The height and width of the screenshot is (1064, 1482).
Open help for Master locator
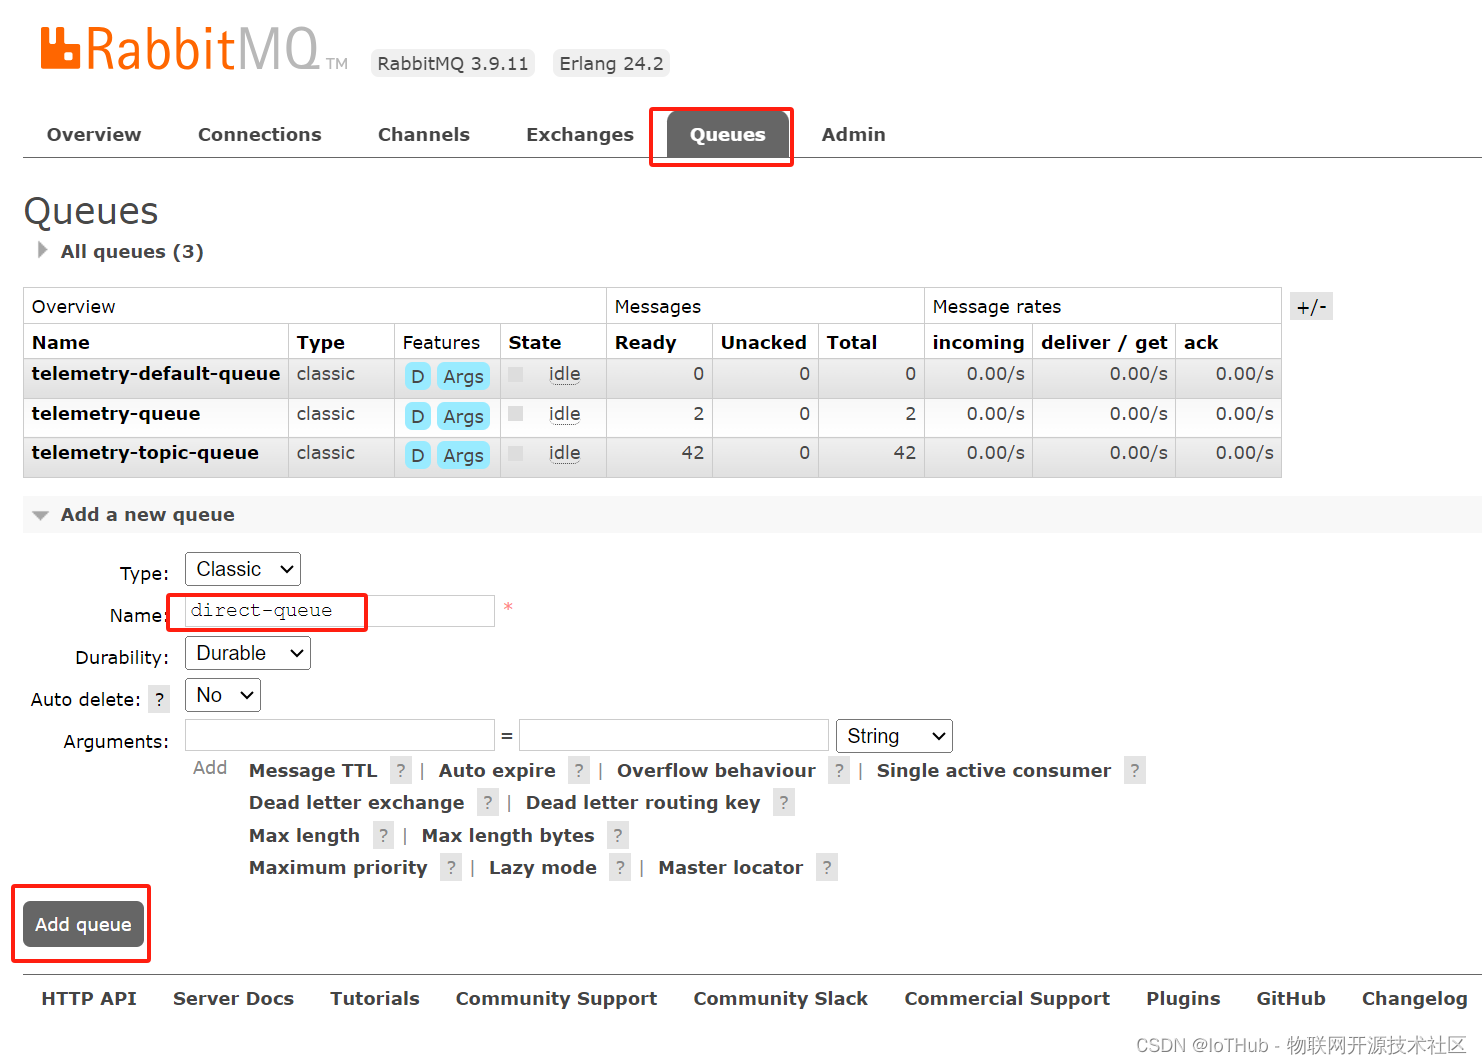[x=827, y=867]
